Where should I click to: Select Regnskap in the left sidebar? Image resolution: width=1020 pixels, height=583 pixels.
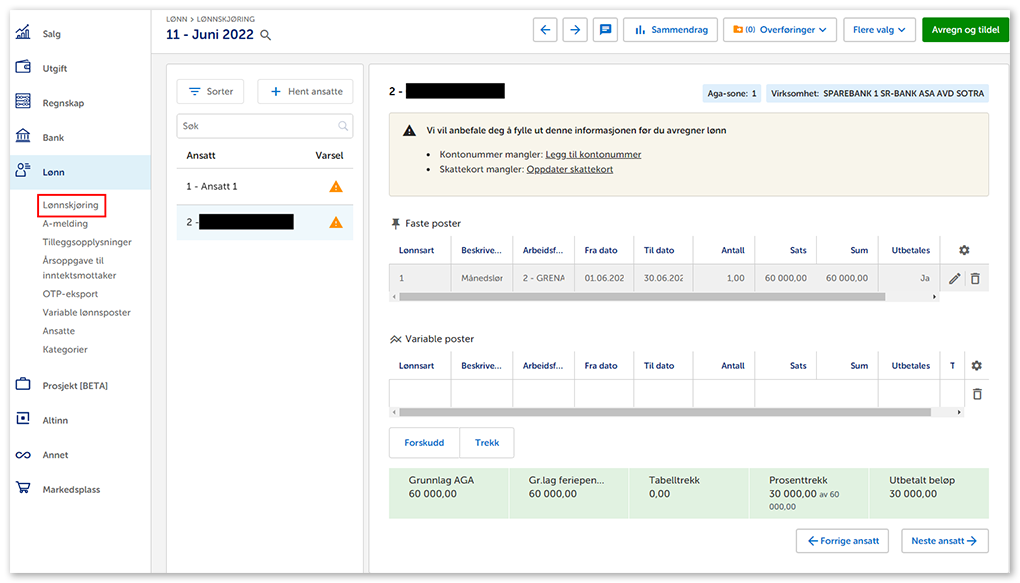[62, 103]
